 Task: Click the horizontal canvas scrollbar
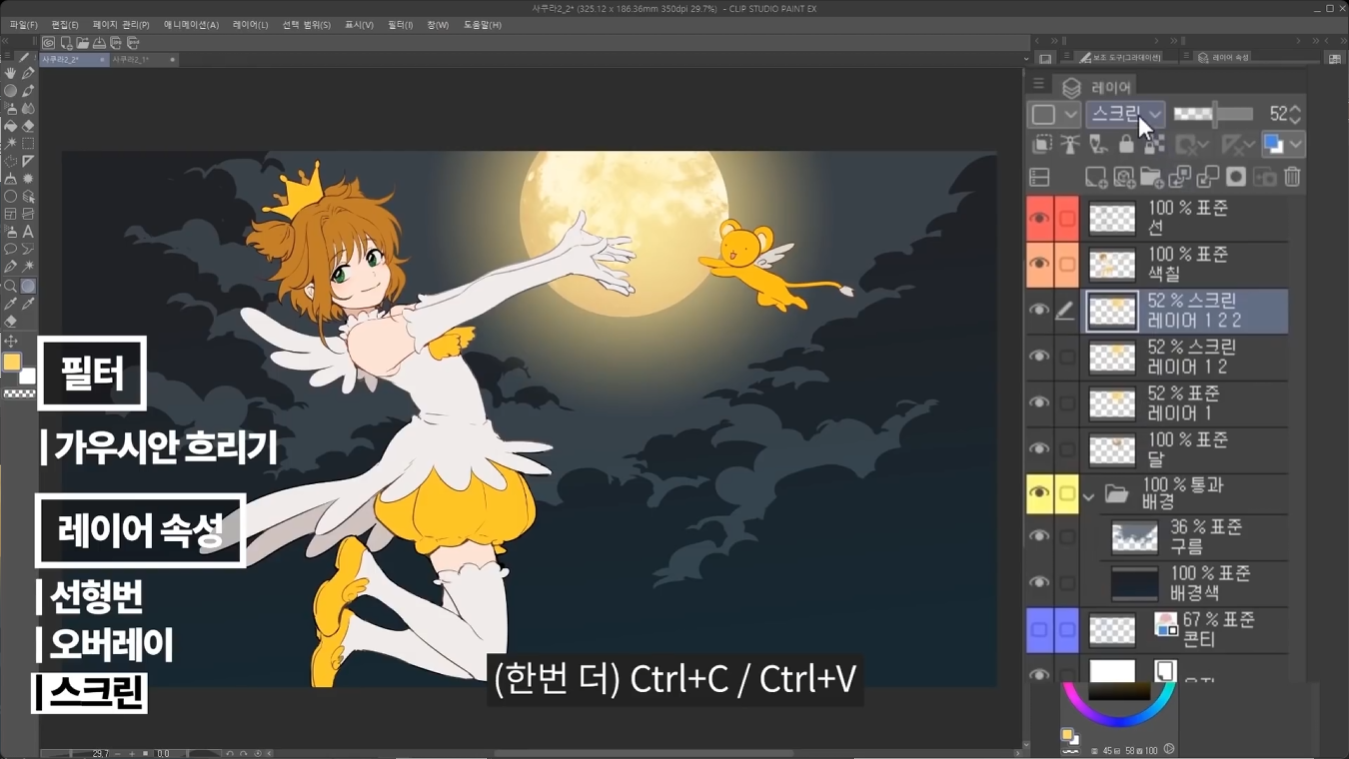[x=643, y=753]
